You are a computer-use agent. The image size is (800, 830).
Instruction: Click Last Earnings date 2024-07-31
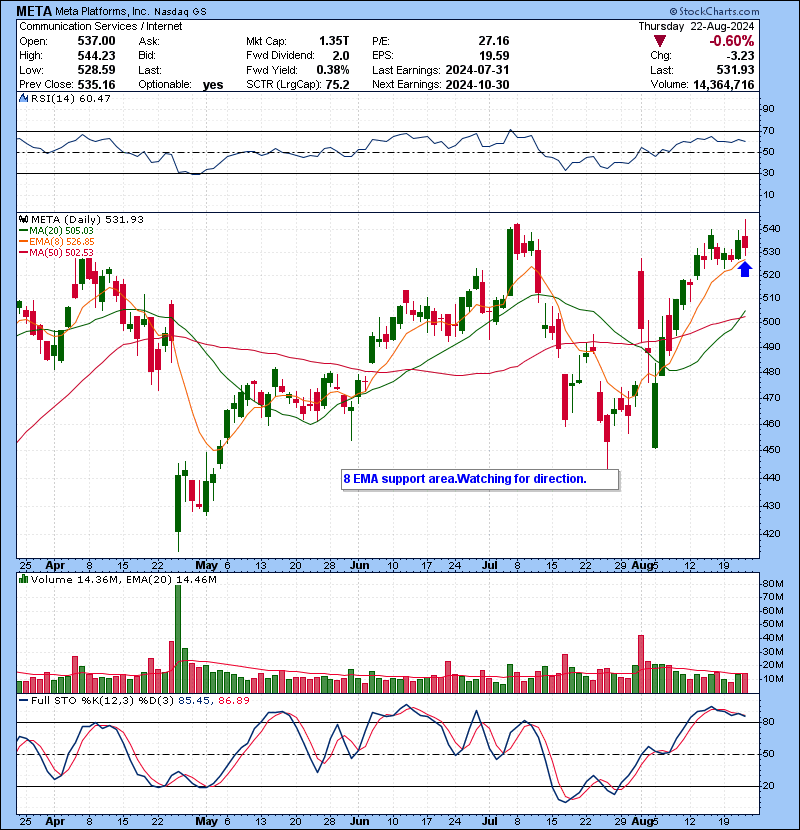pyautogui.click(x=478, y=70)
